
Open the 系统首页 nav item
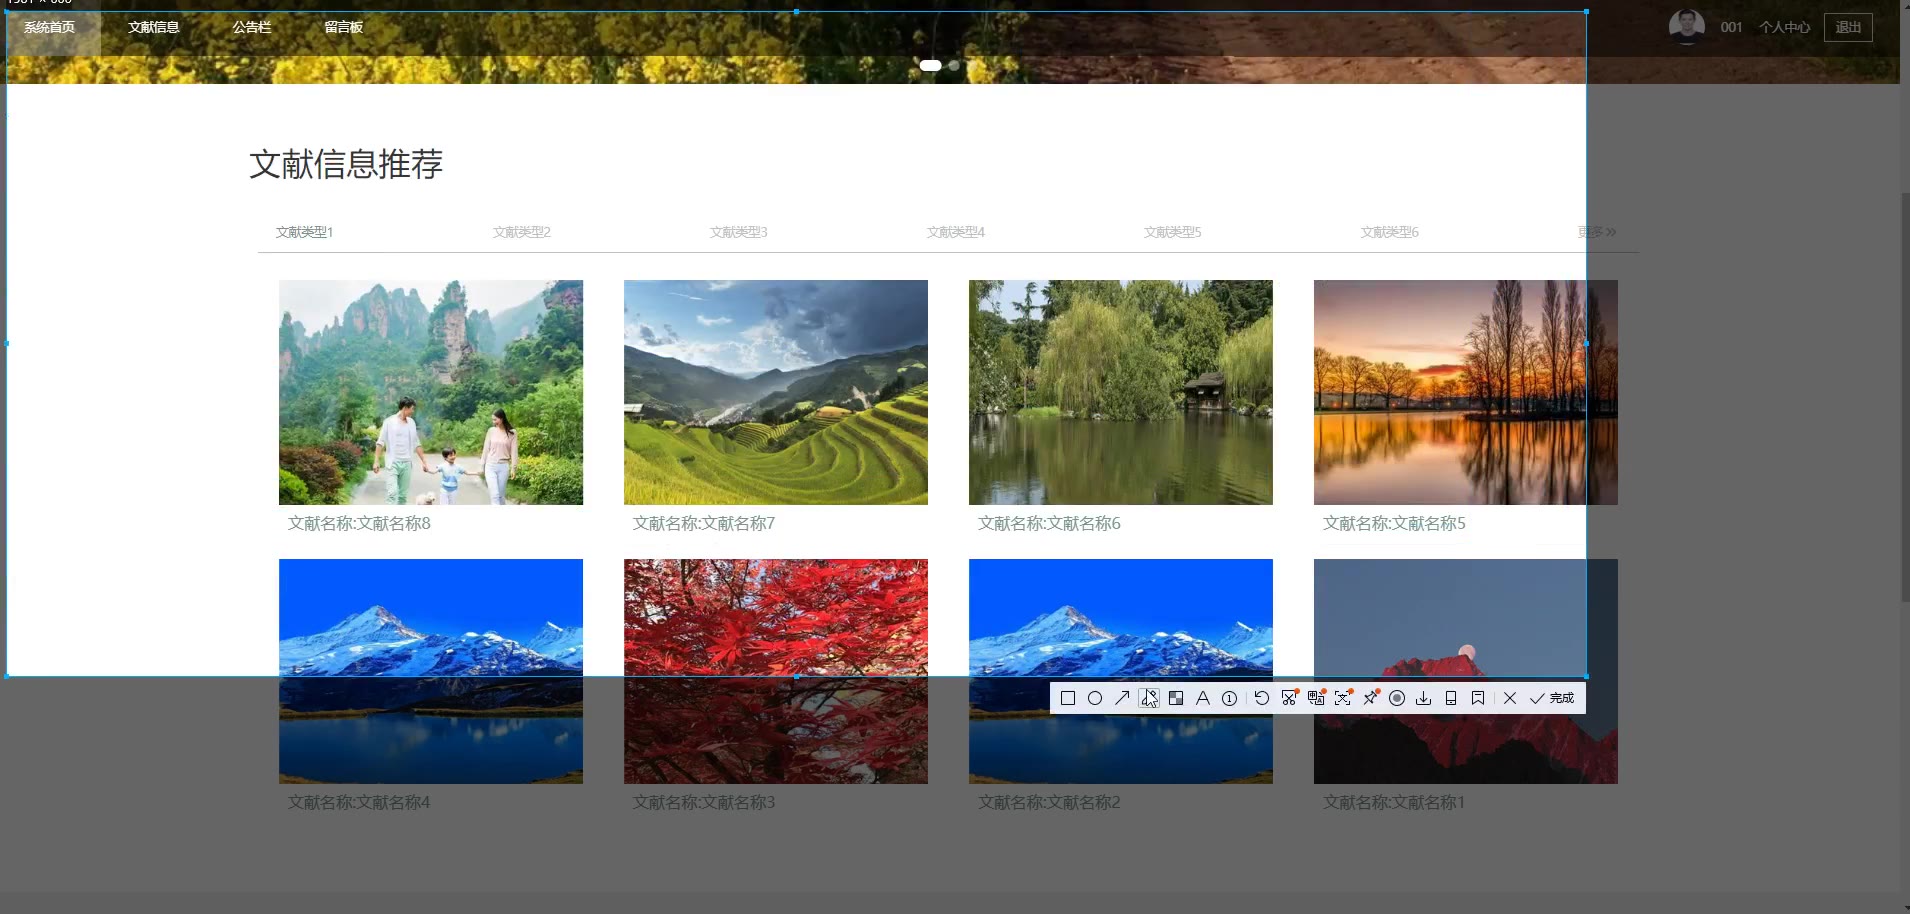(50, 27)
